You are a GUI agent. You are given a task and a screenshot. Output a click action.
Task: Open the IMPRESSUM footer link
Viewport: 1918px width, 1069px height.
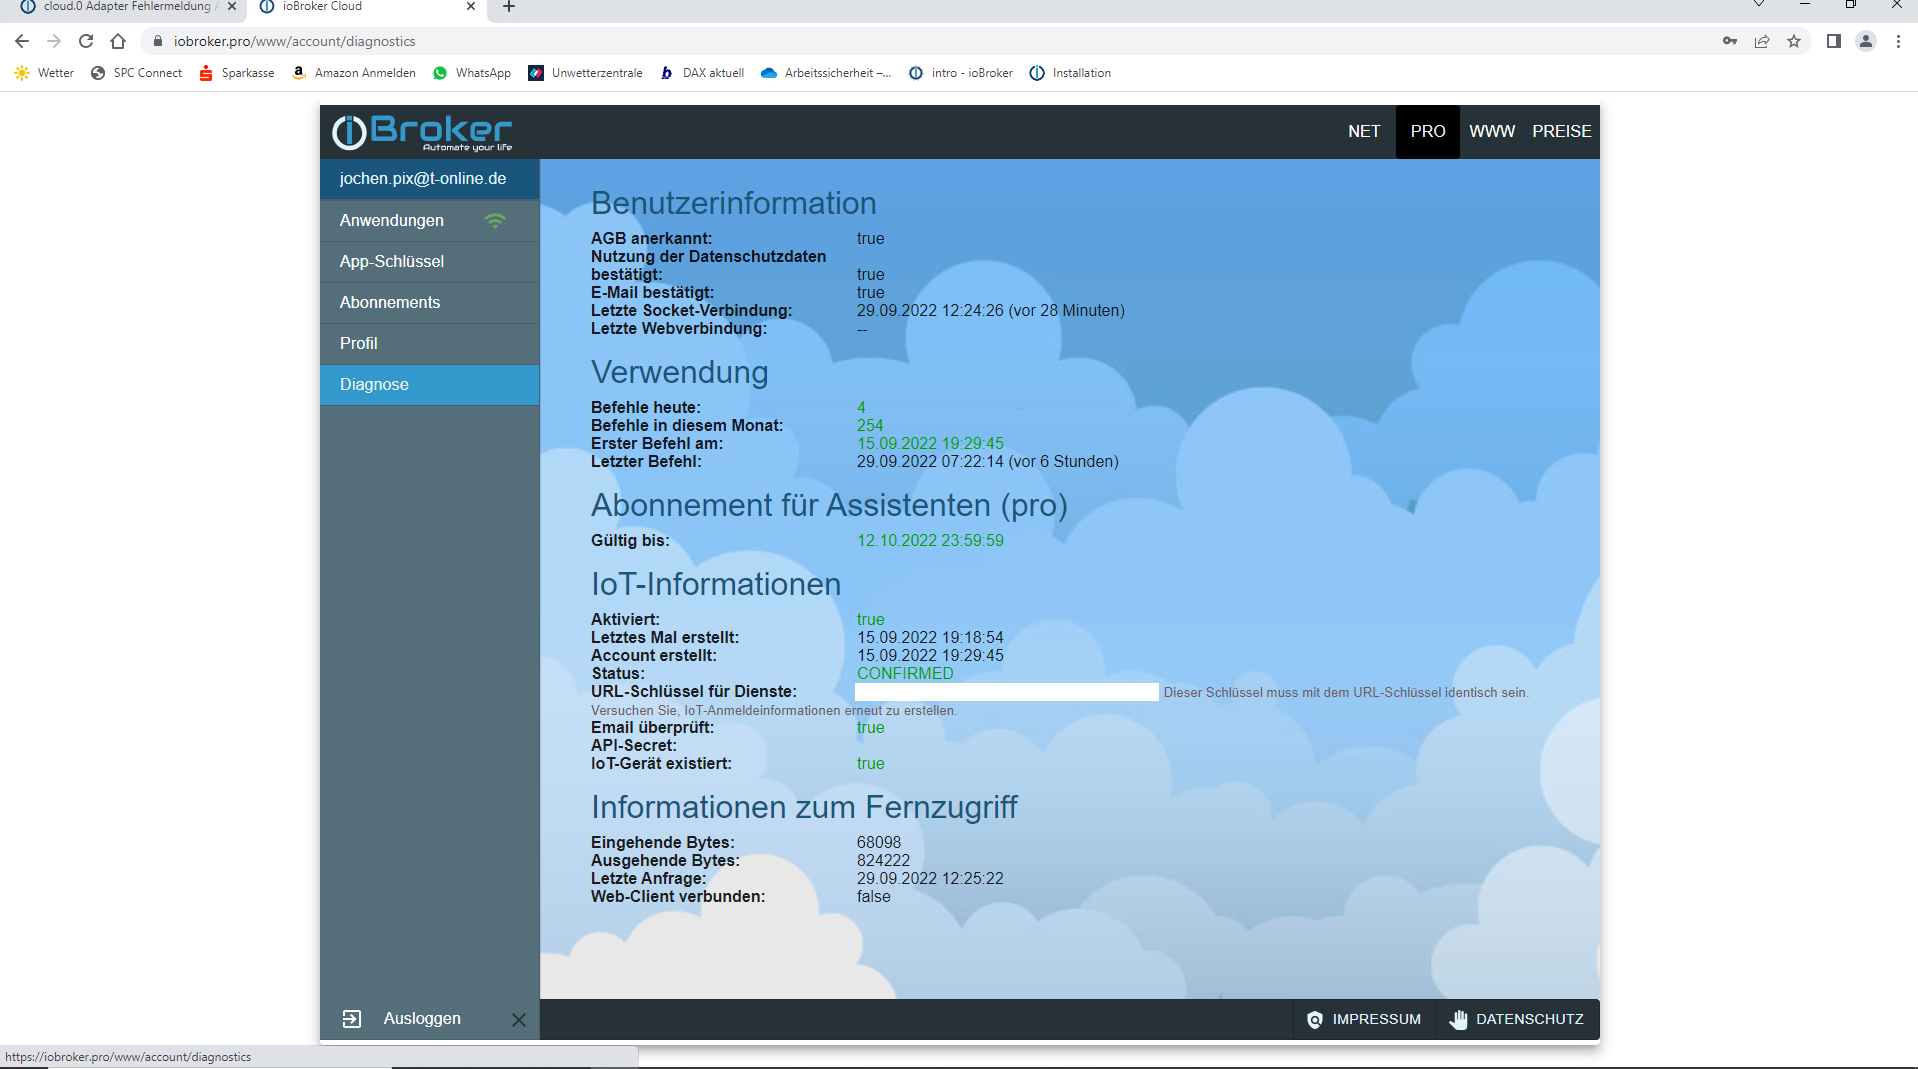(x=1364, y=1019)
